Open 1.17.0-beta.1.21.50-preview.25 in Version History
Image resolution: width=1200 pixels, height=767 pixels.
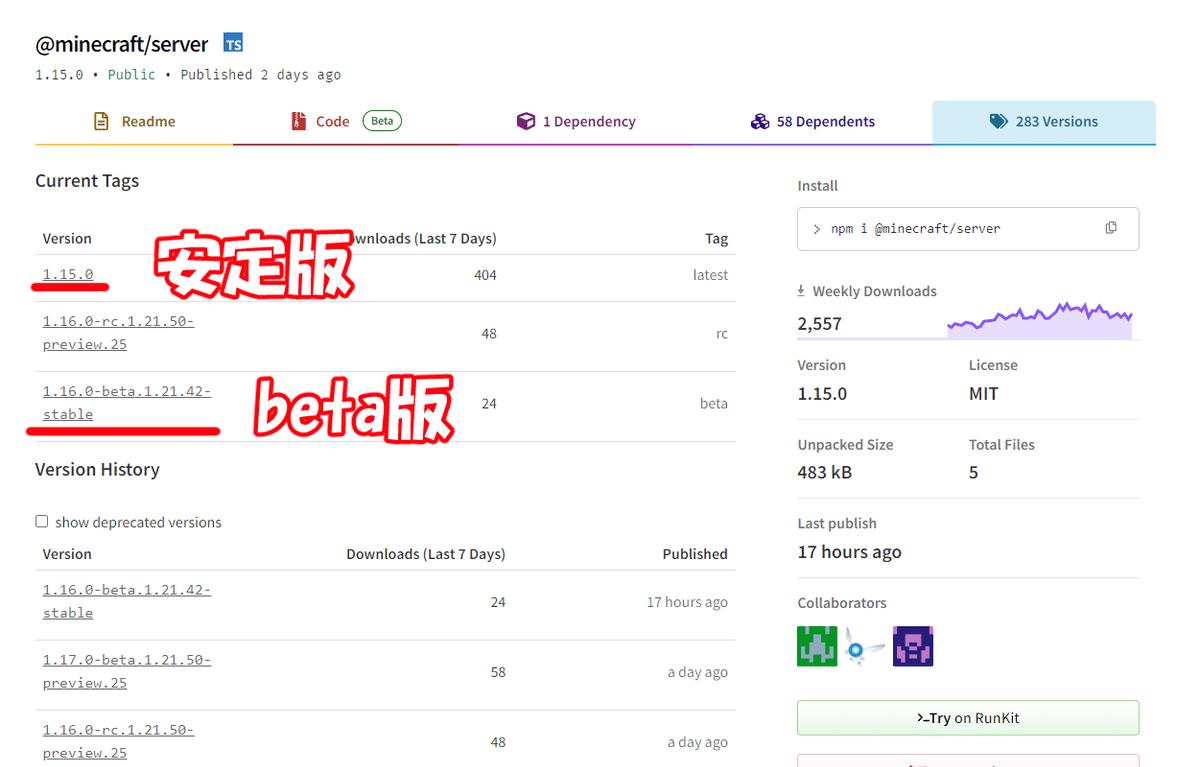click(127, 672)
